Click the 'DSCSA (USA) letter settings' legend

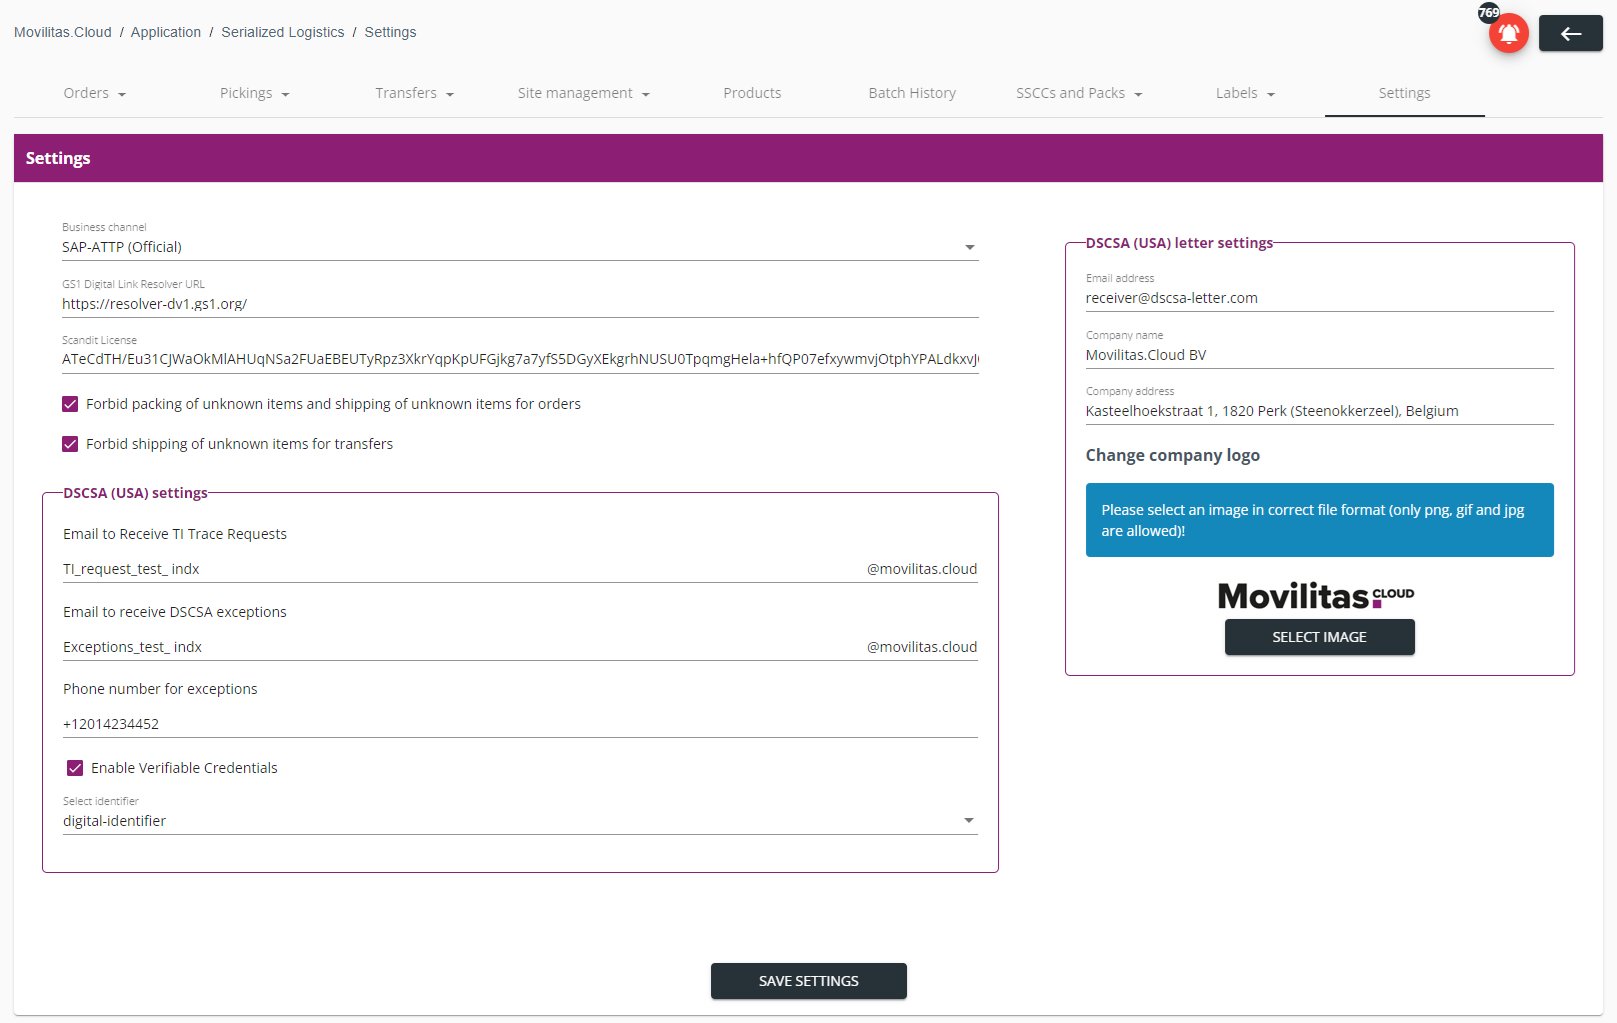click(x=1179, y=243)
